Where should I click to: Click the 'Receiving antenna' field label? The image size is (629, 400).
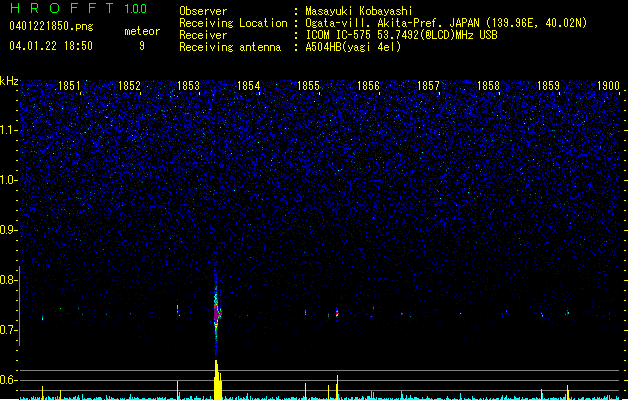230,47
